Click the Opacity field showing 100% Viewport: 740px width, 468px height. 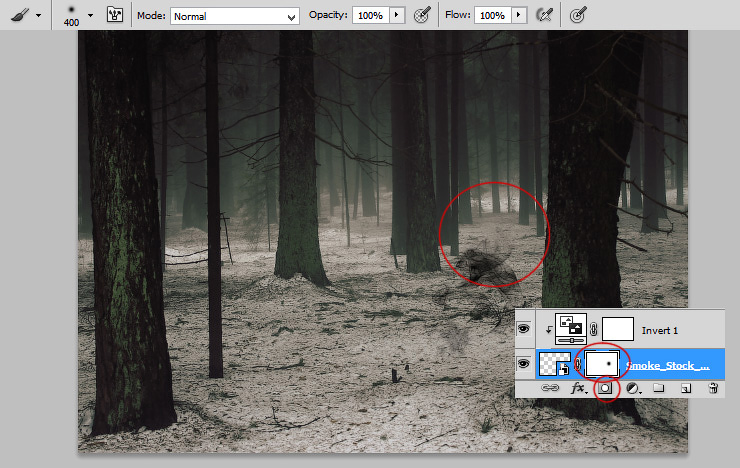370,16
